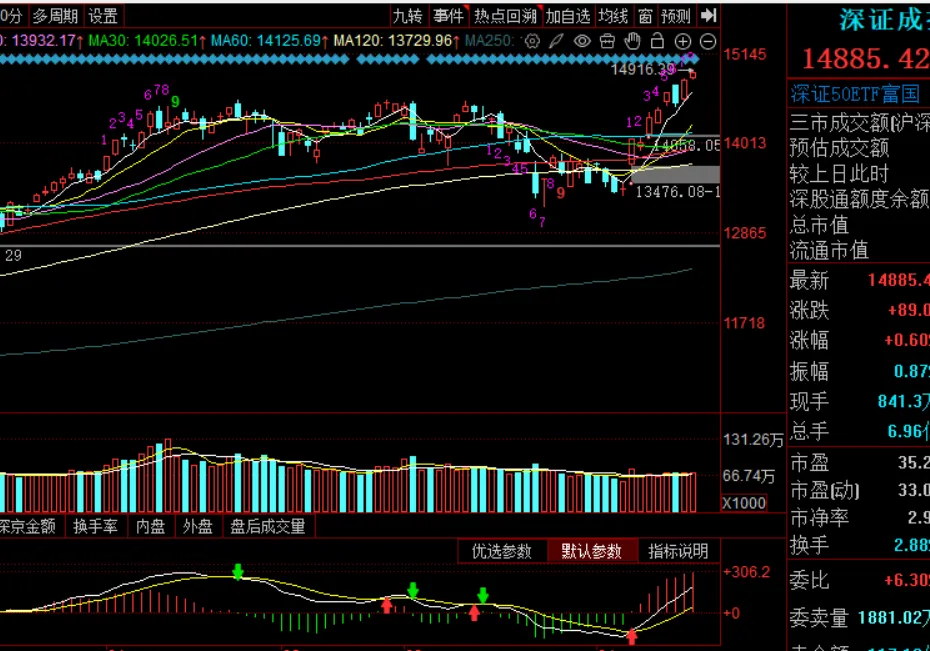Switch to the 内盘 tab
930x651 pixels.
click(x=151, y=526)
